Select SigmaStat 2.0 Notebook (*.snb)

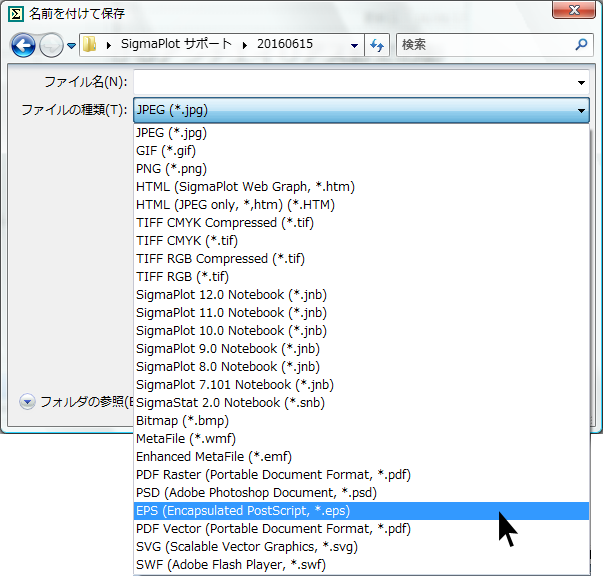click(x=361, y=403)
